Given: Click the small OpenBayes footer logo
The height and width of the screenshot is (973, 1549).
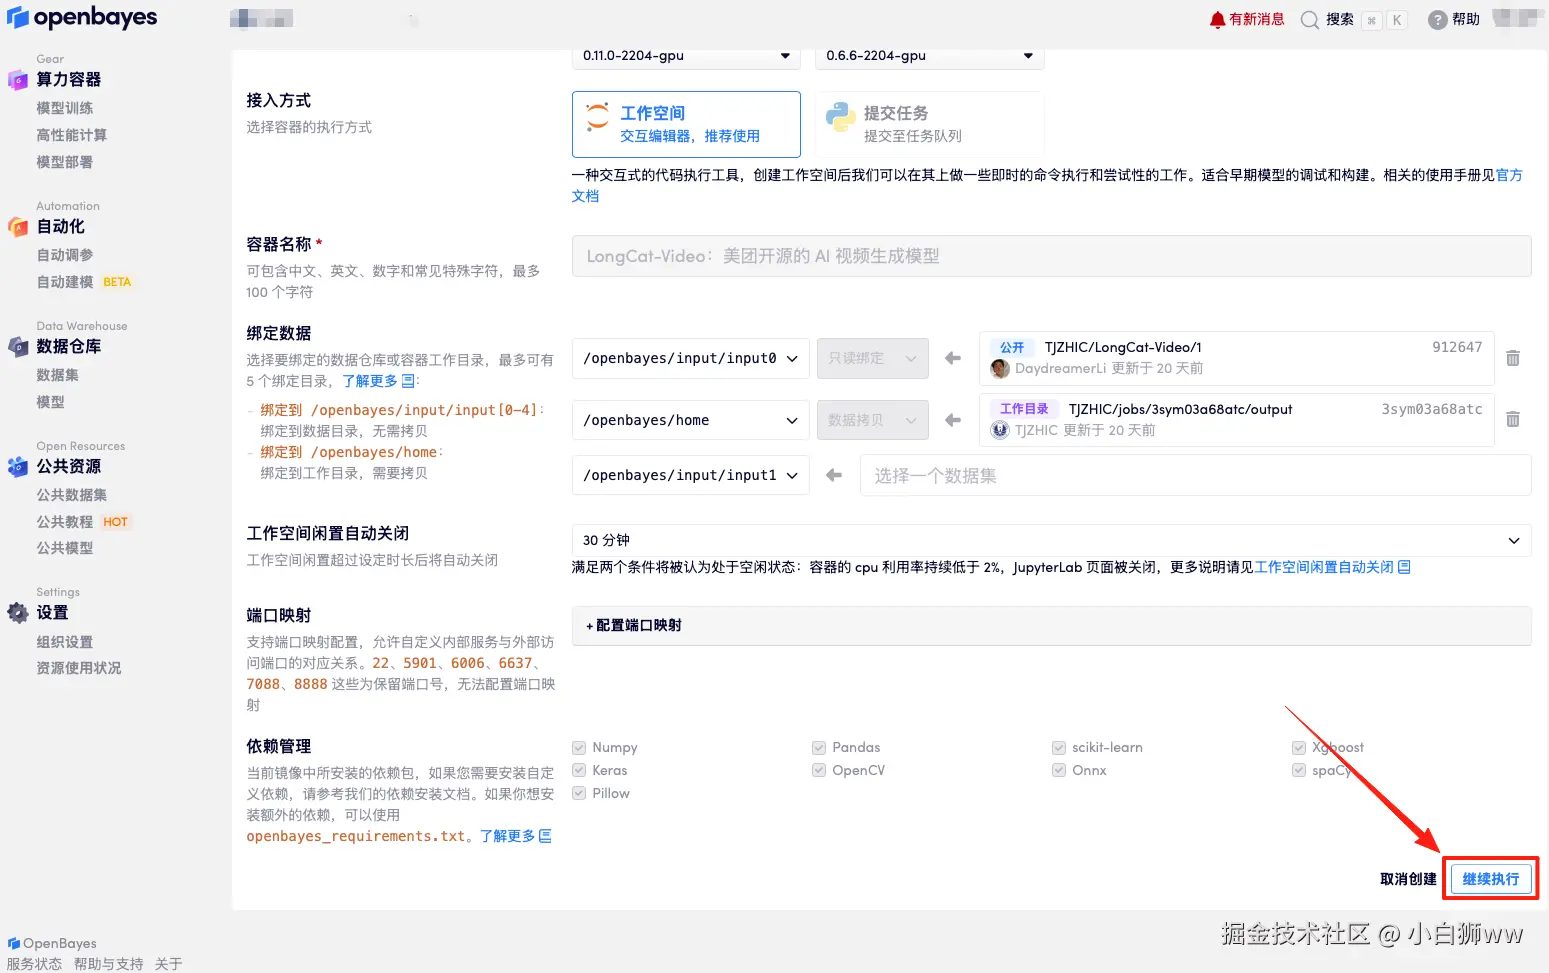Looking at the screenshot, I should (x=14, y=943).
